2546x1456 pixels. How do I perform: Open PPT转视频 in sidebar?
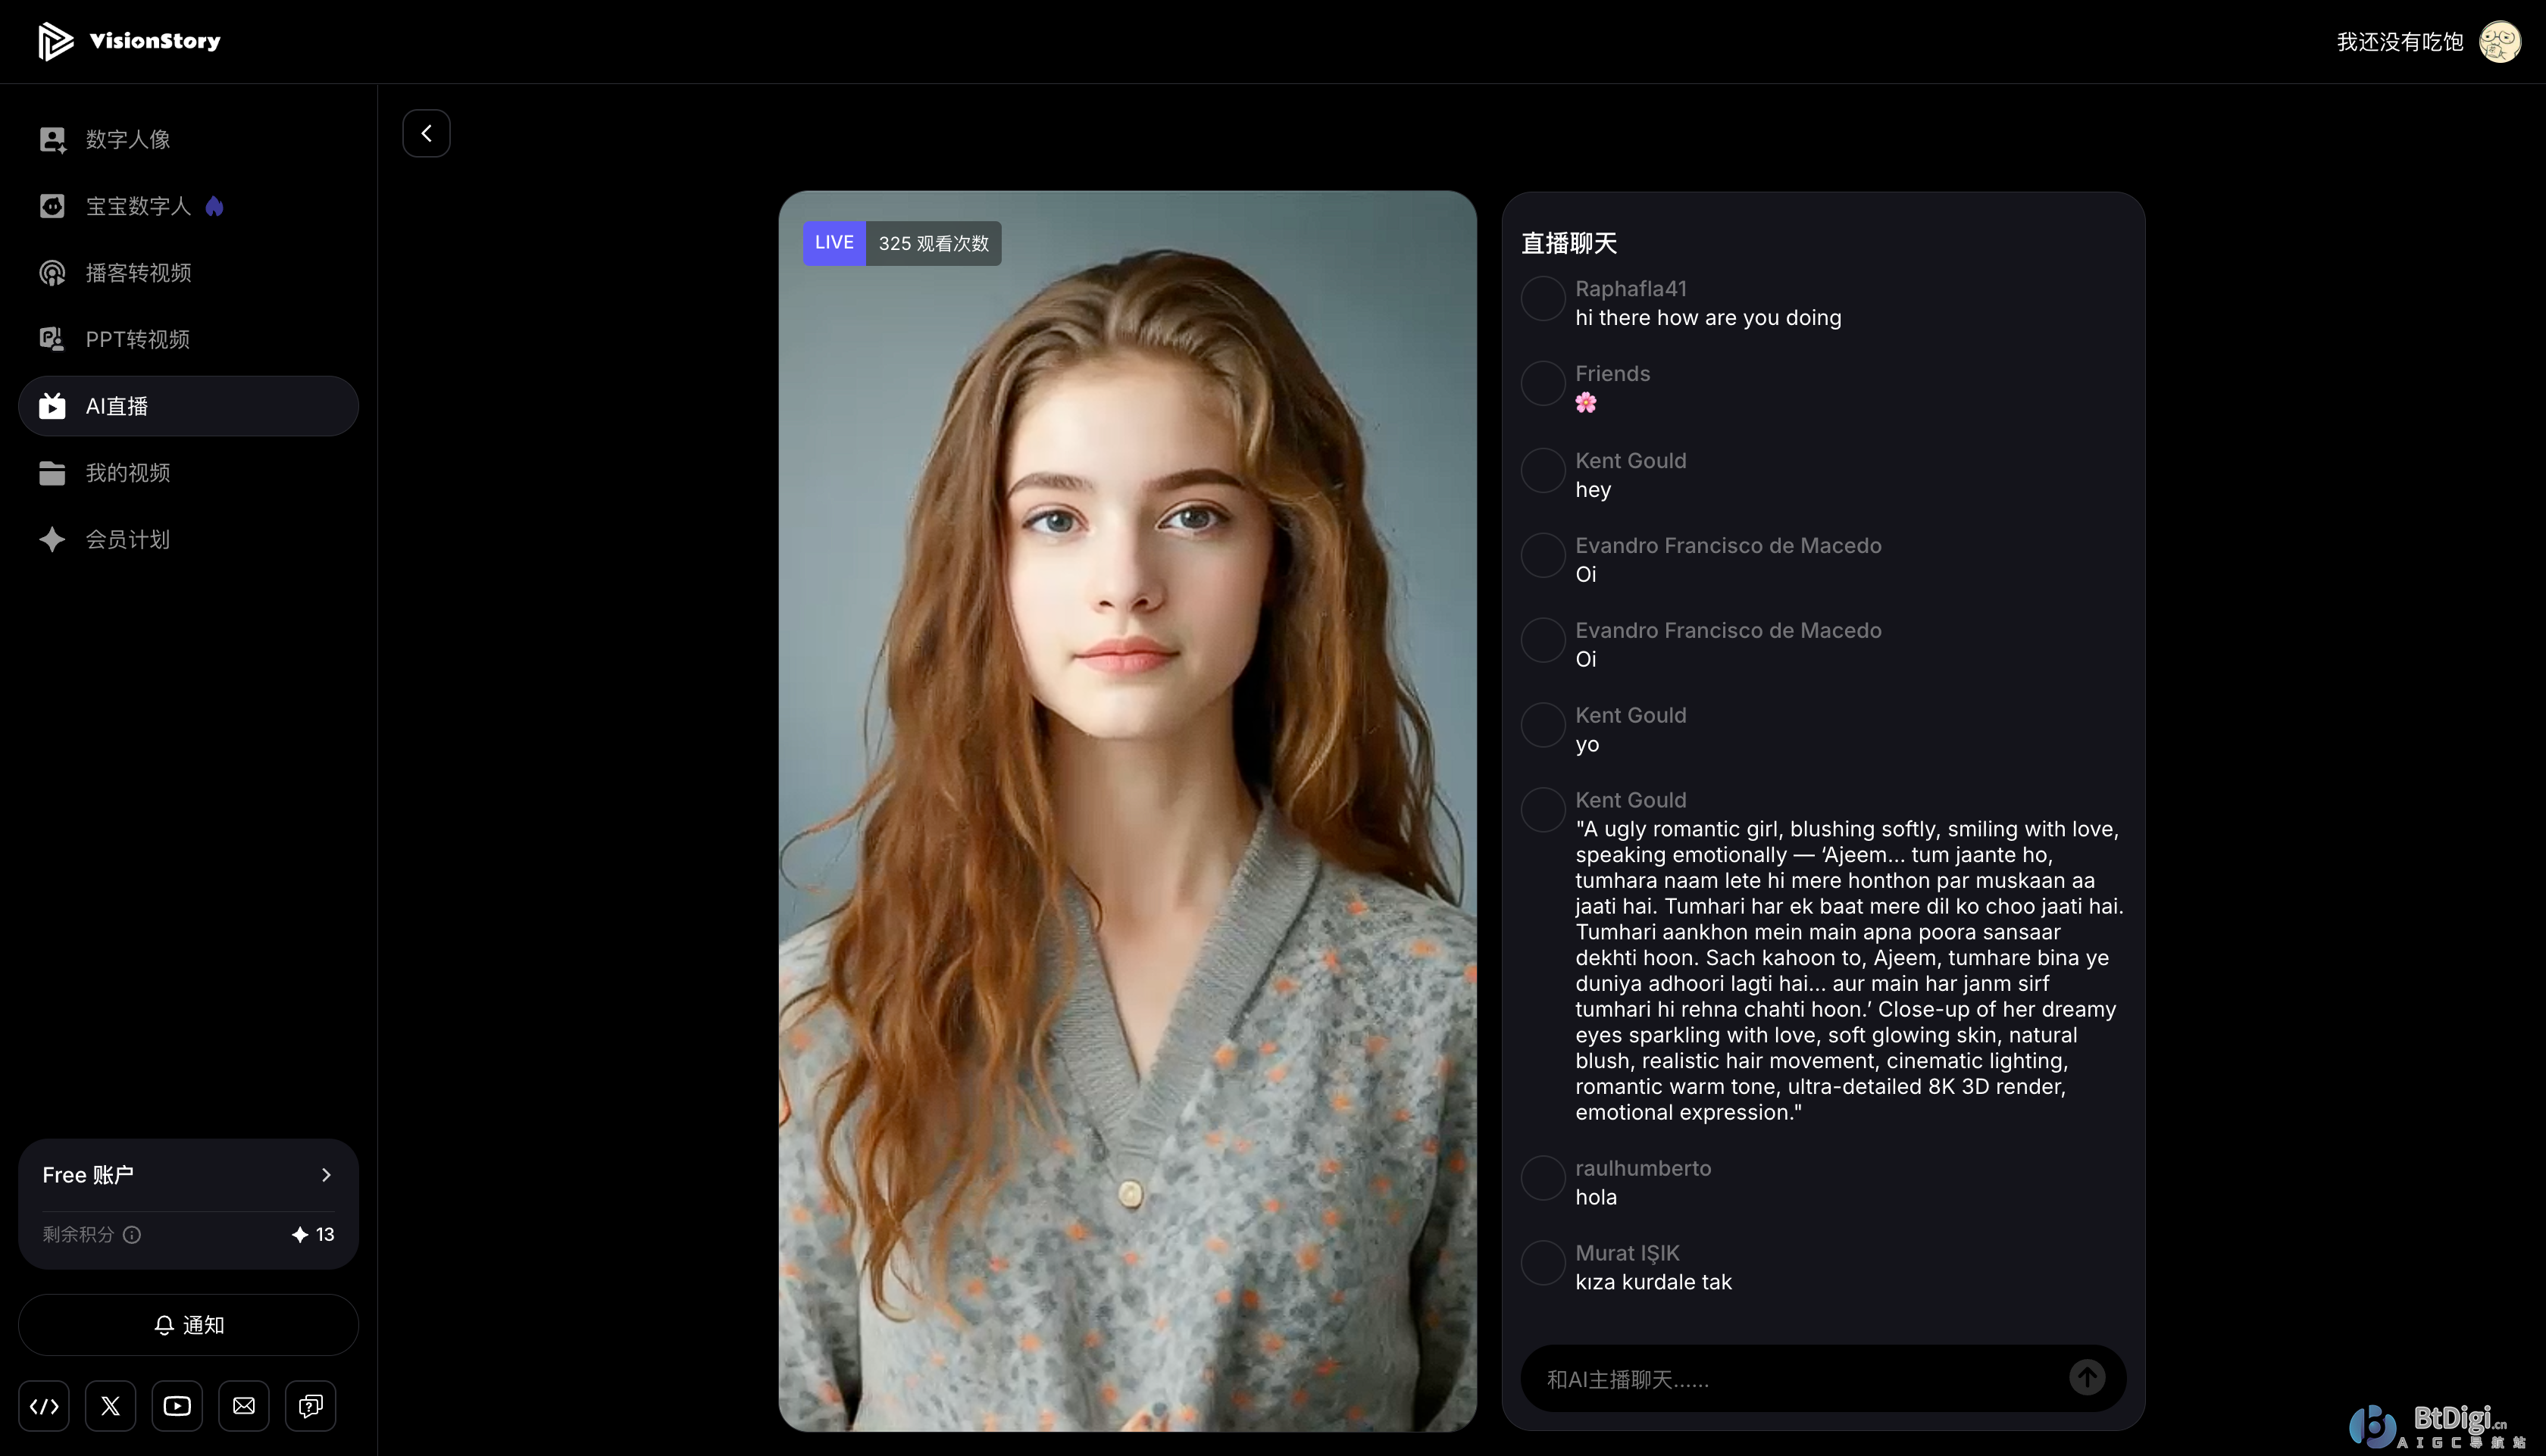click(138, 339)
